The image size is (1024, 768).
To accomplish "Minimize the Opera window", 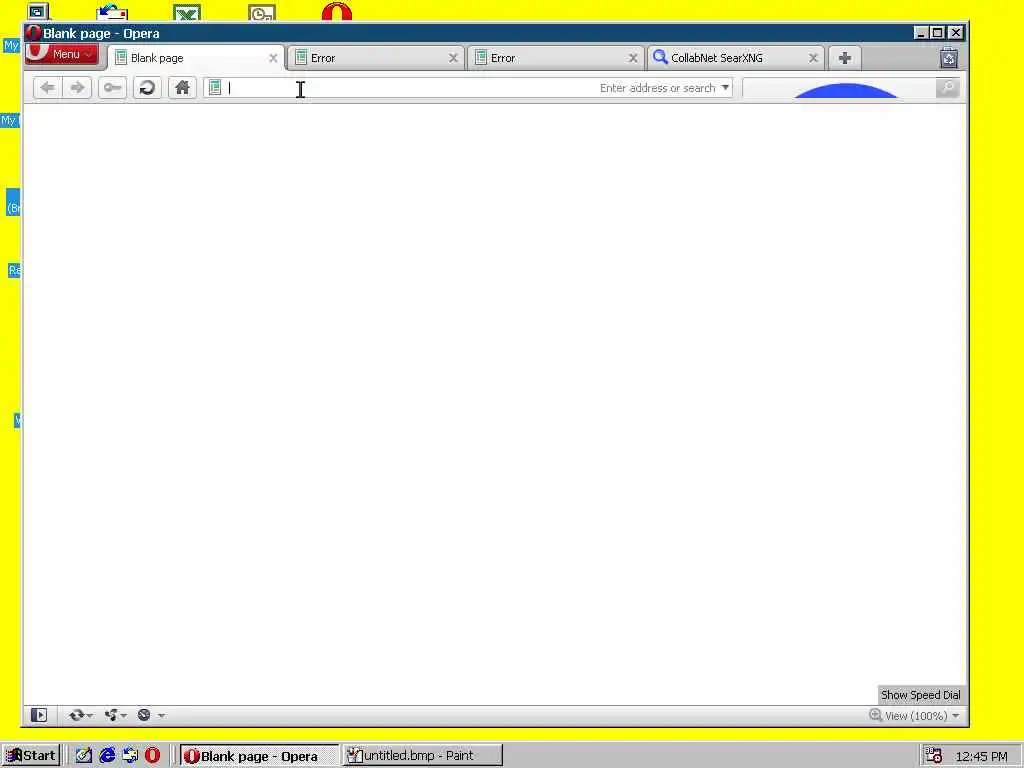I will click(x=921, y=33).
